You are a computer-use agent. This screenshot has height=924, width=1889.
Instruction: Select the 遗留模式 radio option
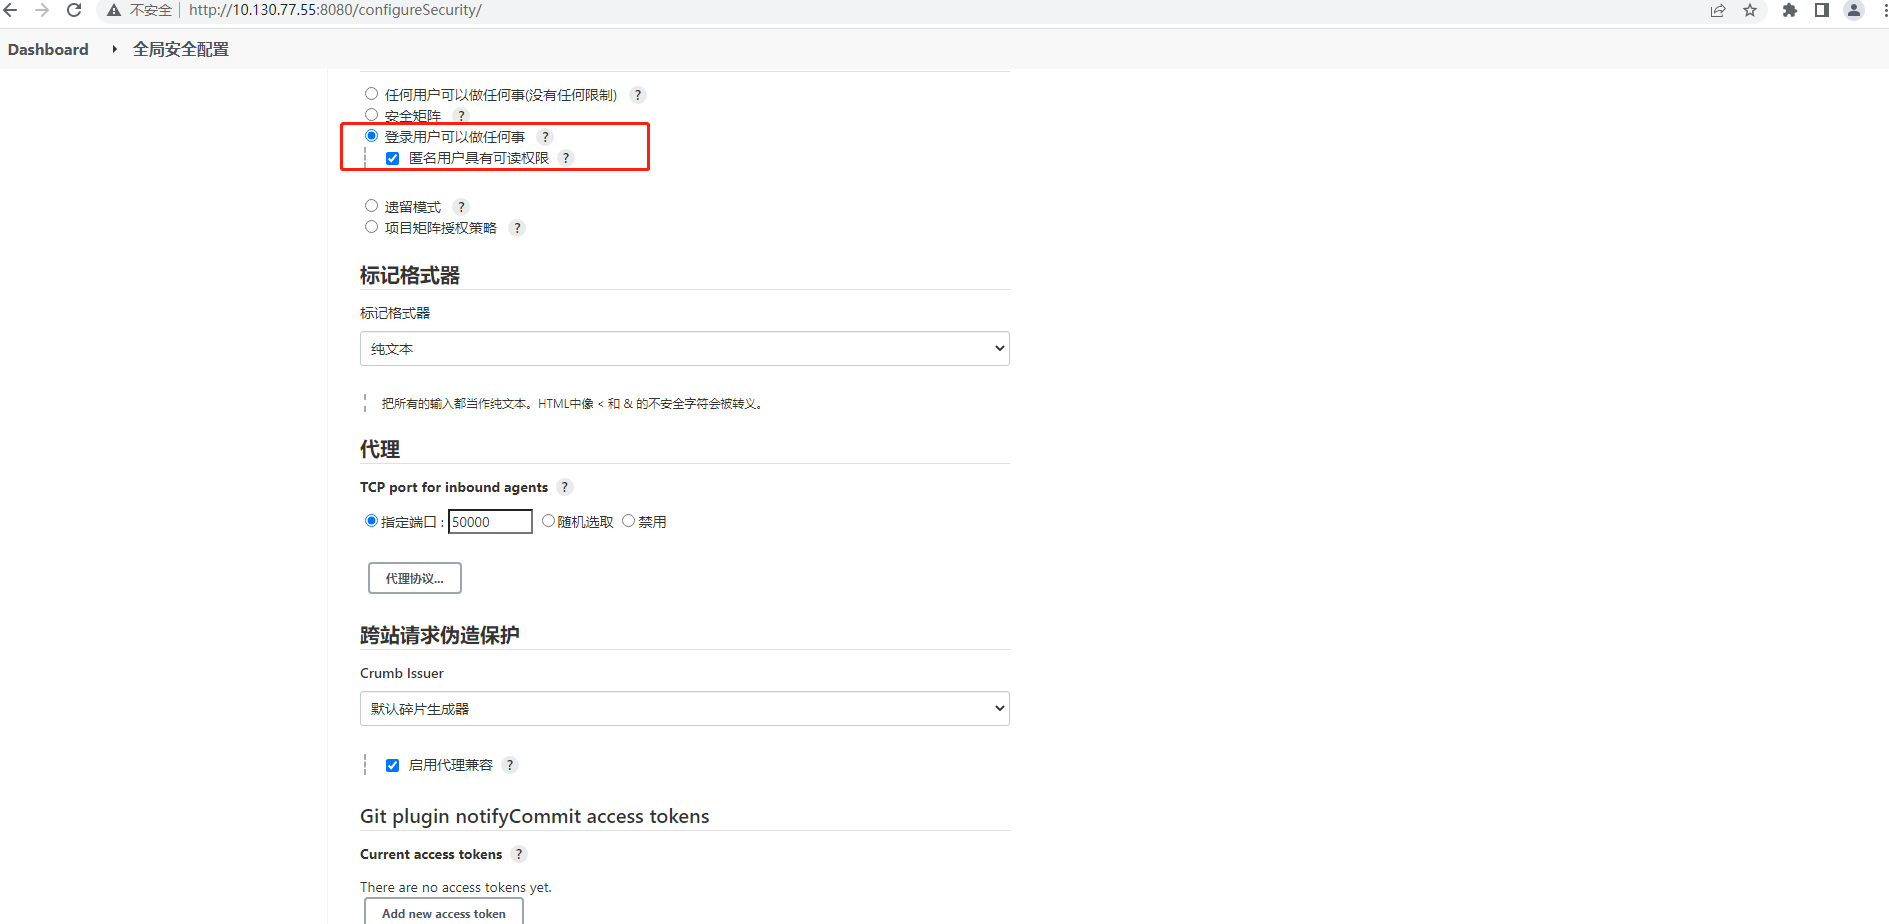point(371,206)
